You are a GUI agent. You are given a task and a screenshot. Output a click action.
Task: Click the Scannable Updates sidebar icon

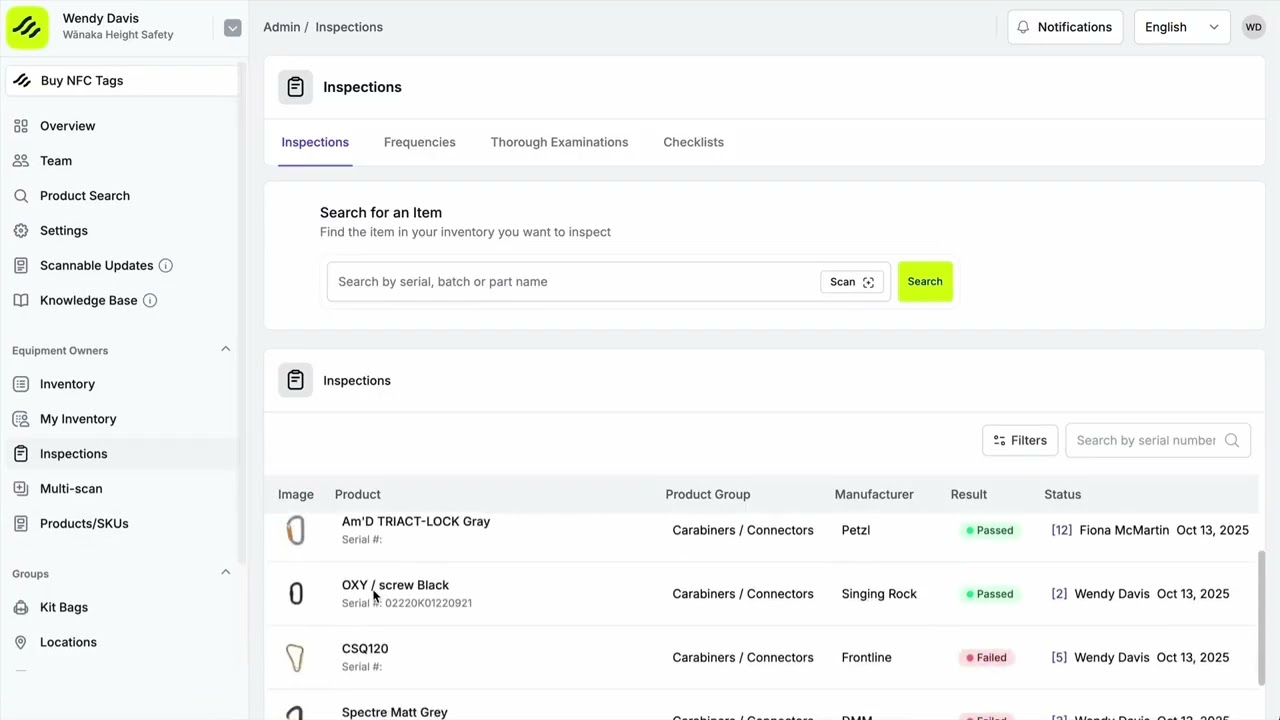click(21, 266)
